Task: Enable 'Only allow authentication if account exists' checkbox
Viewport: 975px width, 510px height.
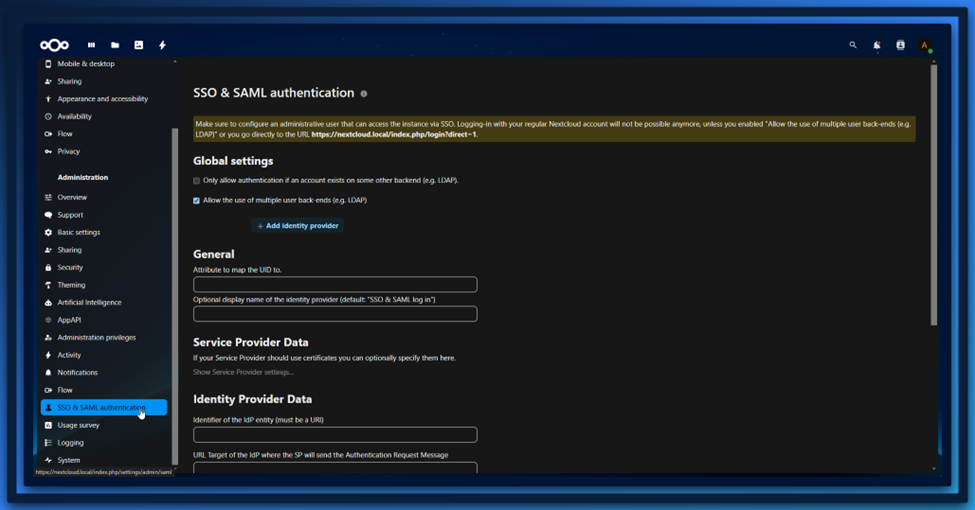Action: click(197, 181)
